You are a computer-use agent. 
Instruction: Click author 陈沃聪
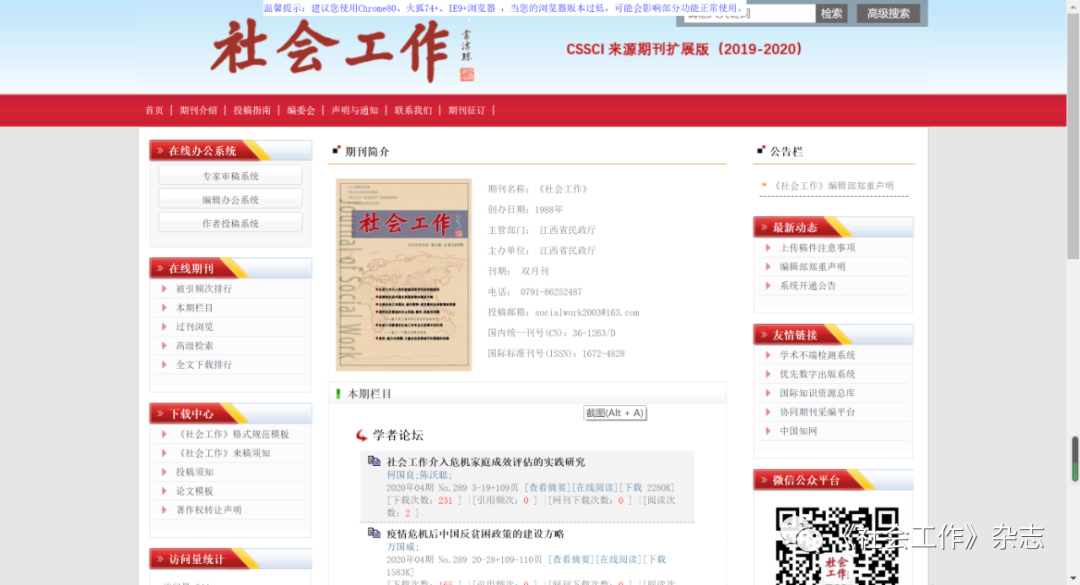433,475
